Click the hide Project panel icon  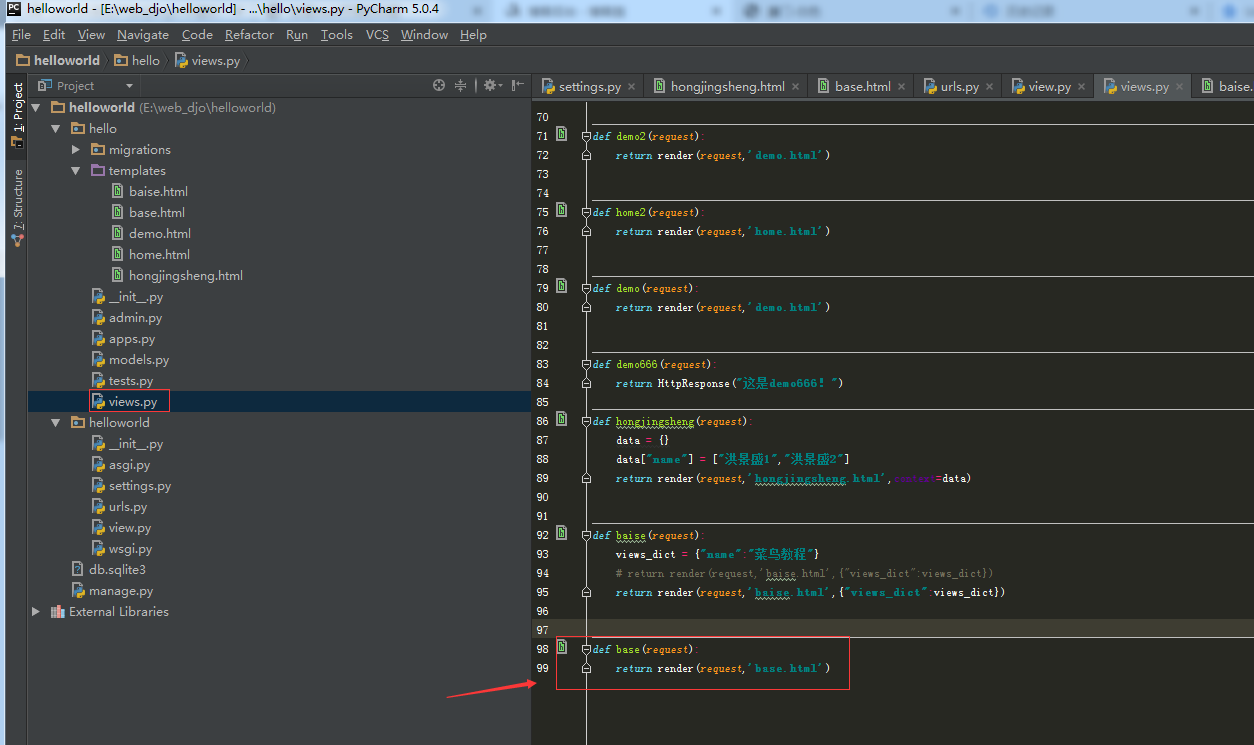(517, 86)
